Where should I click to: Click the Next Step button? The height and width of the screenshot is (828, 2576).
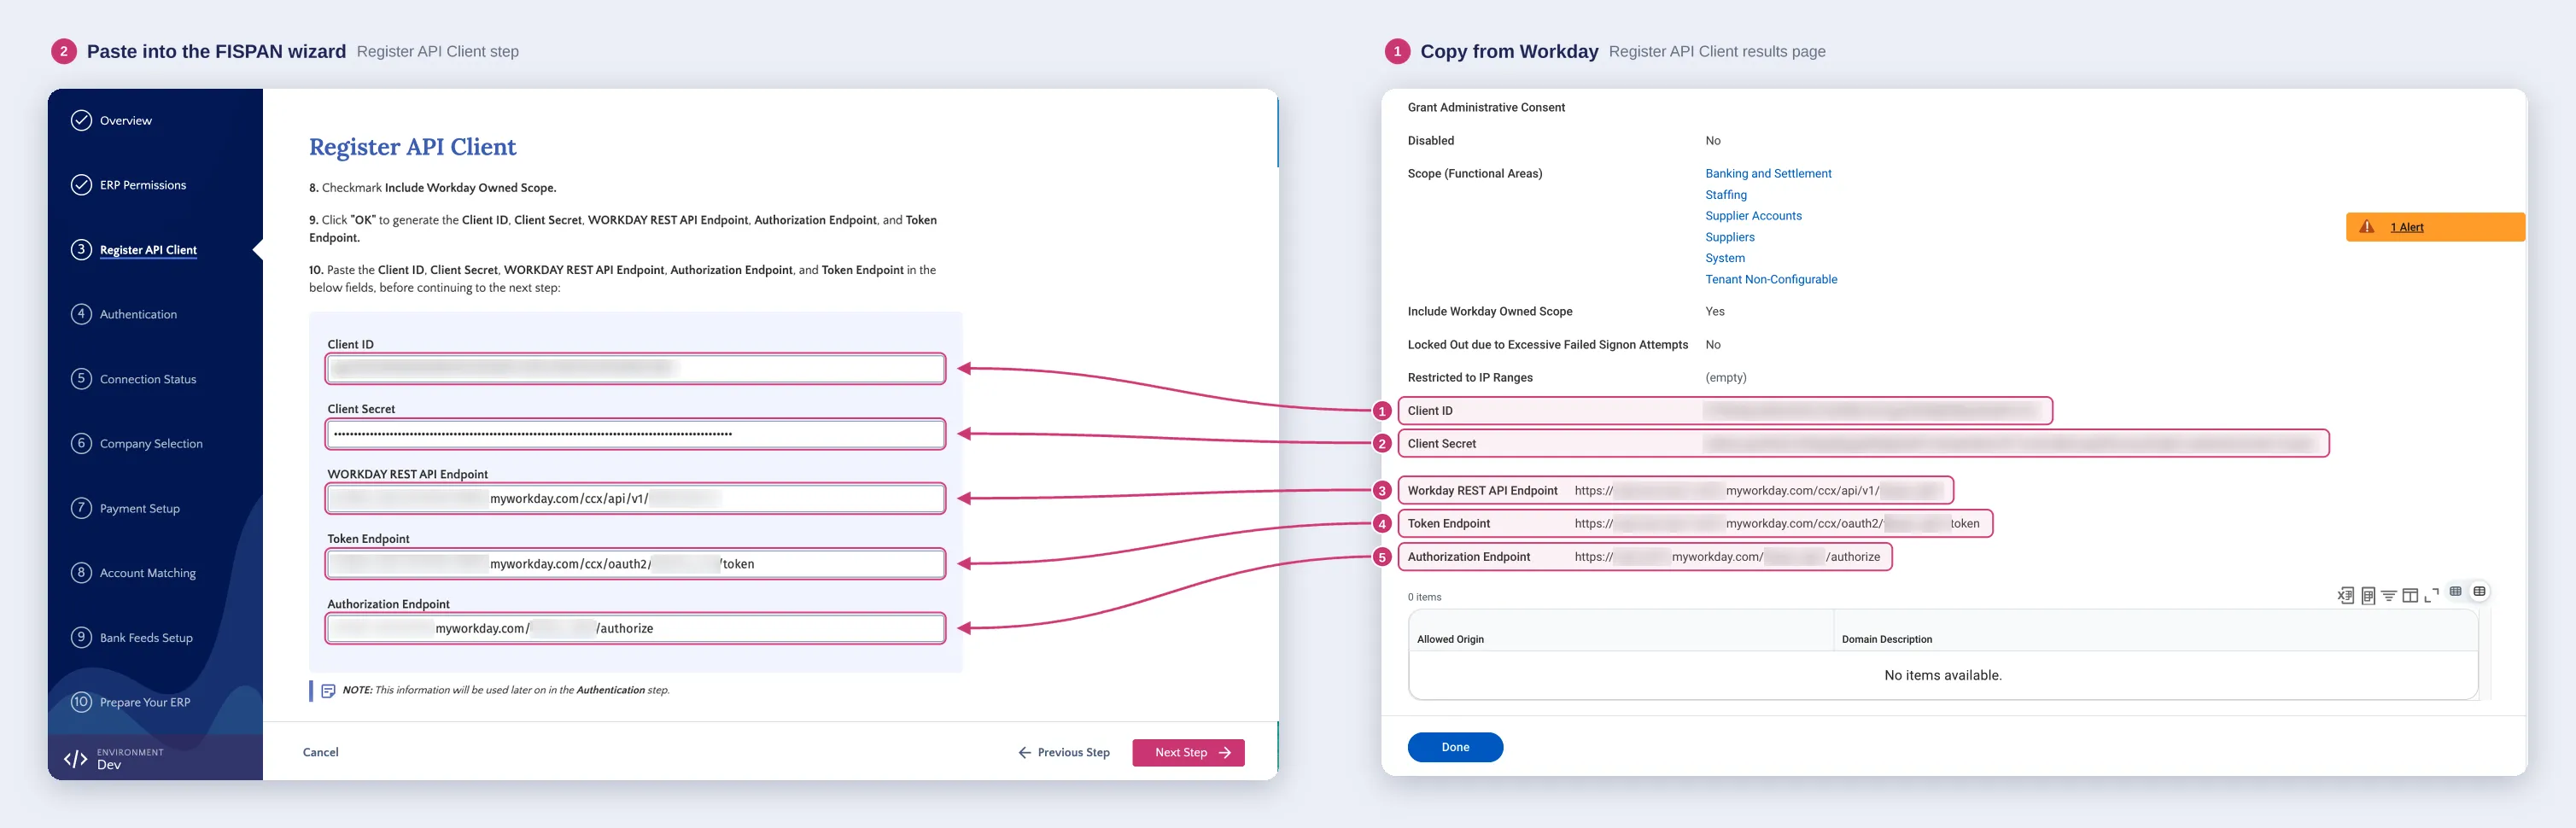1188,753
